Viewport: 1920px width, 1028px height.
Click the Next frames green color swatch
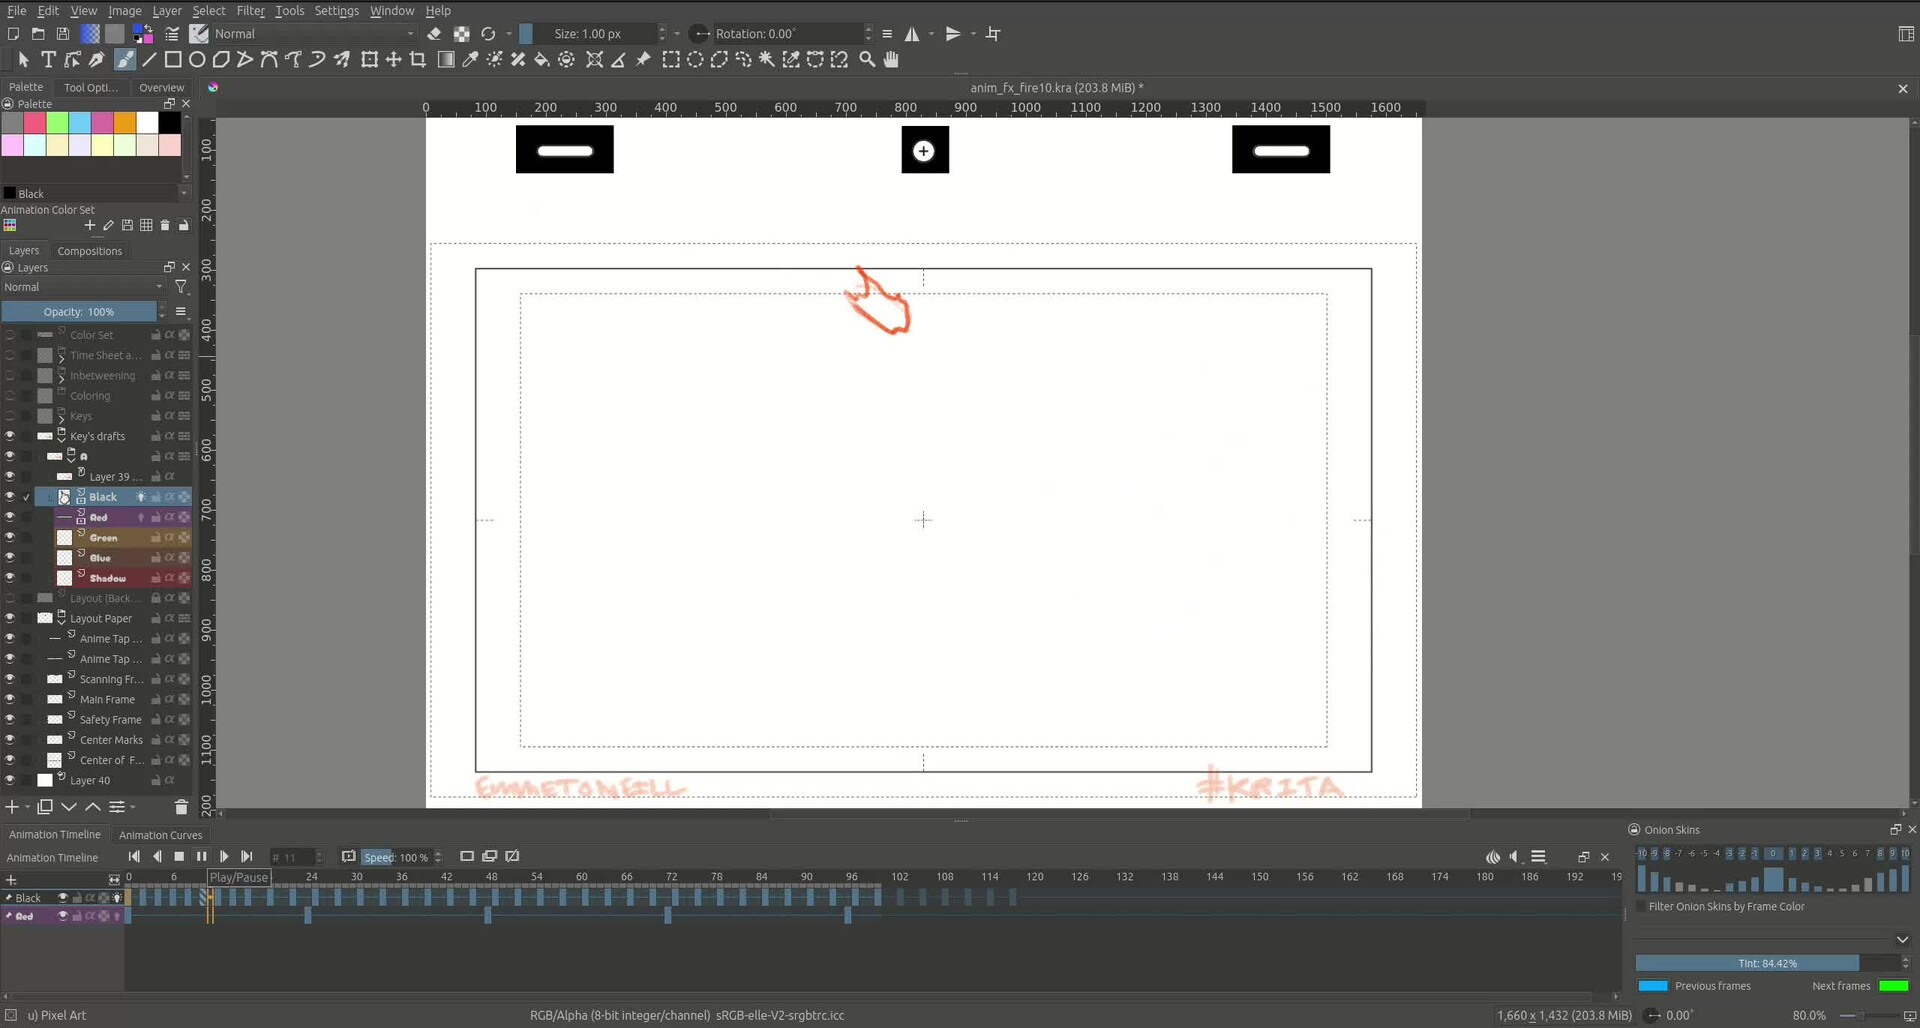point(1893,986)
